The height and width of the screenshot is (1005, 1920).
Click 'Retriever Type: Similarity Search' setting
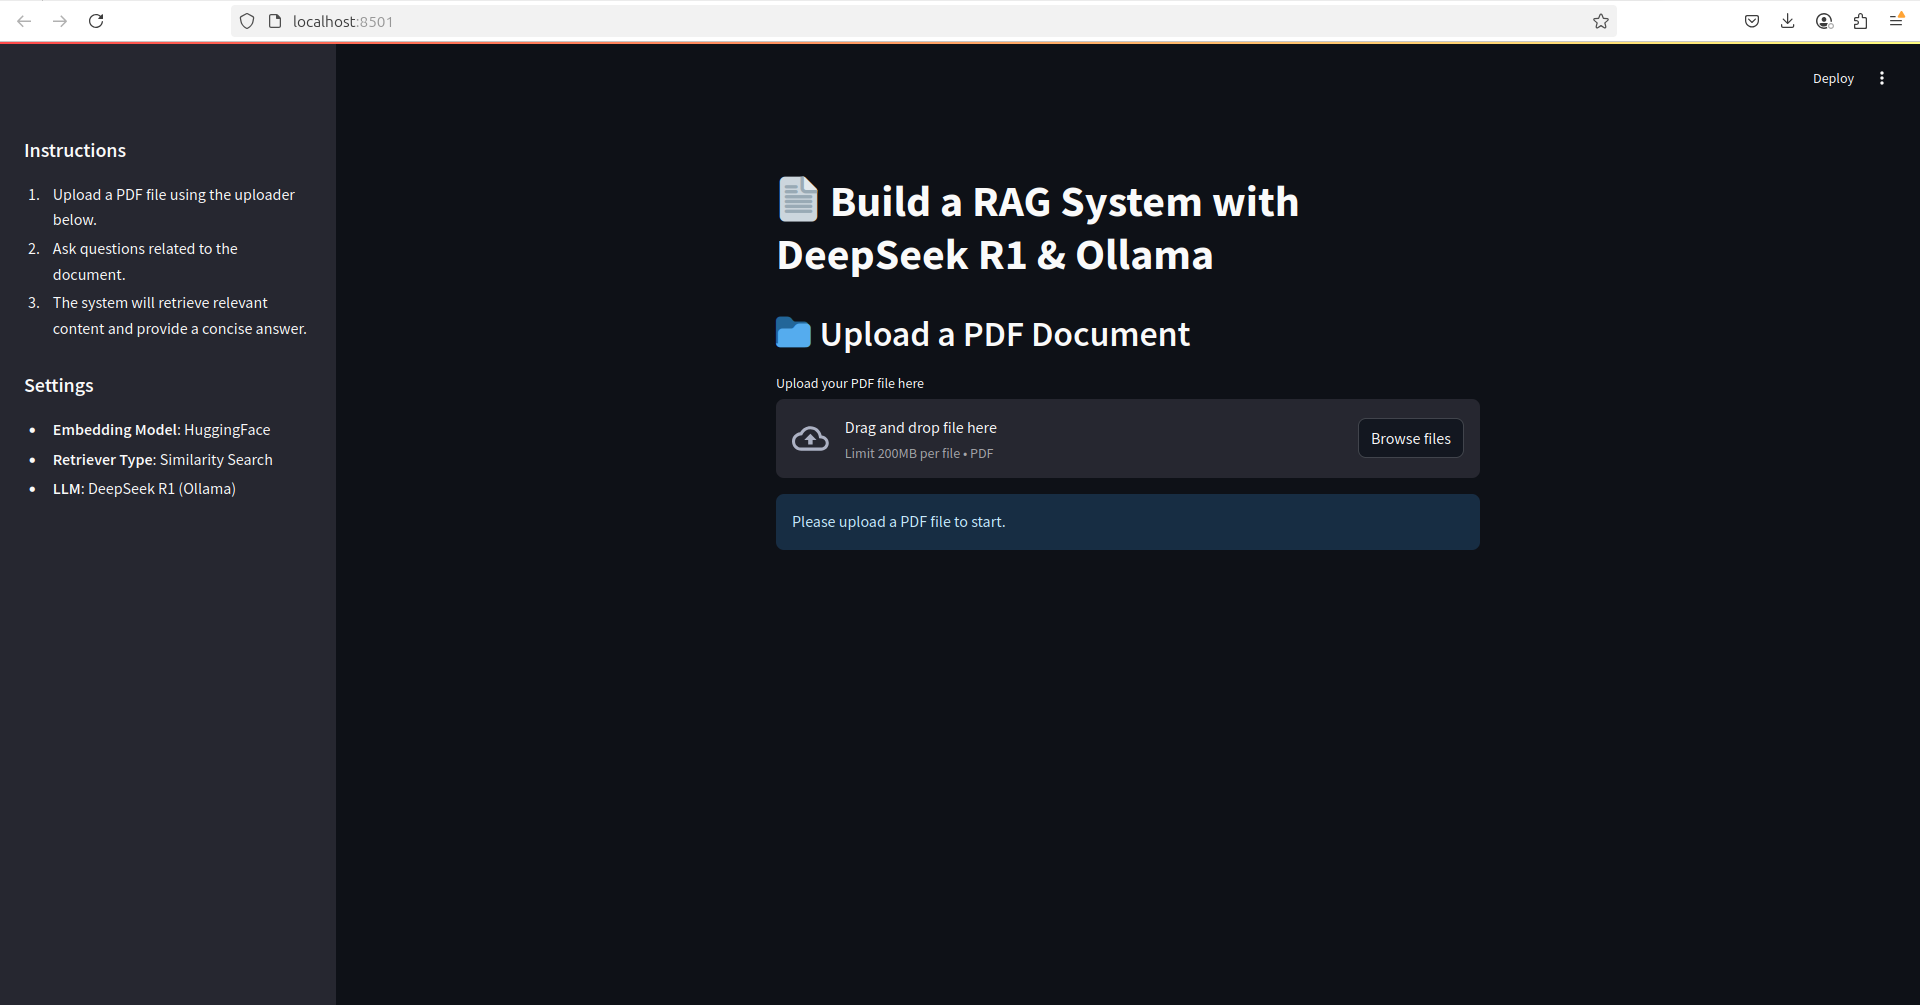(162, 460)
